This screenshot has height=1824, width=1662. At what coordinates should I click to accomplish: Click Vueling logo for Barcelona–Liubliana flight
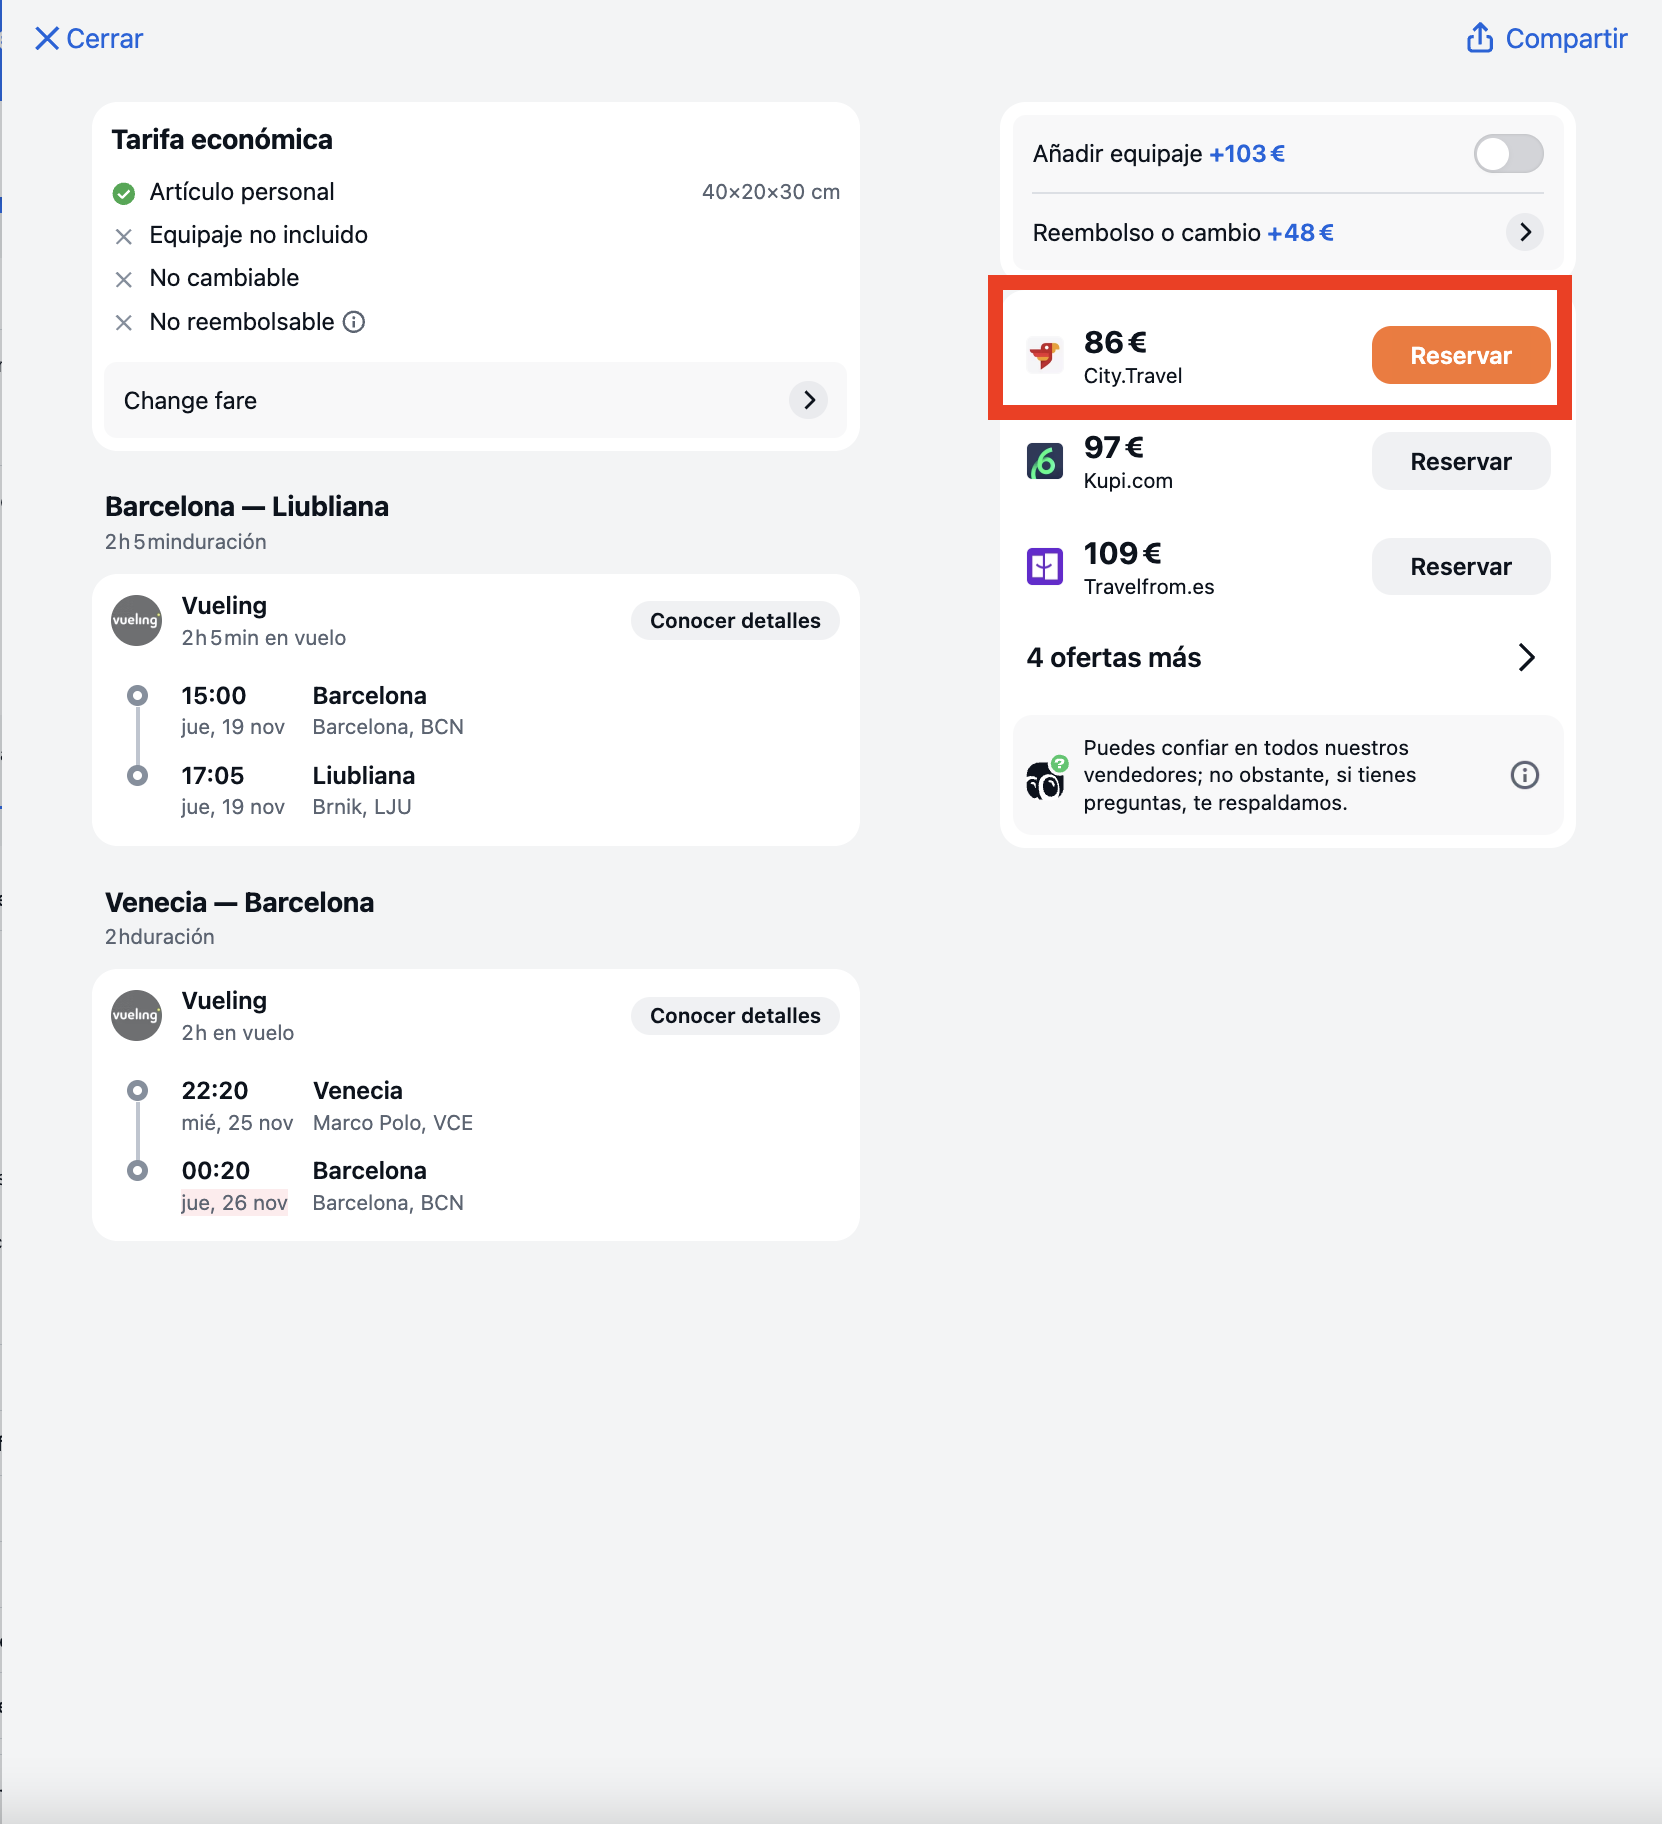[x=136, y=621]
